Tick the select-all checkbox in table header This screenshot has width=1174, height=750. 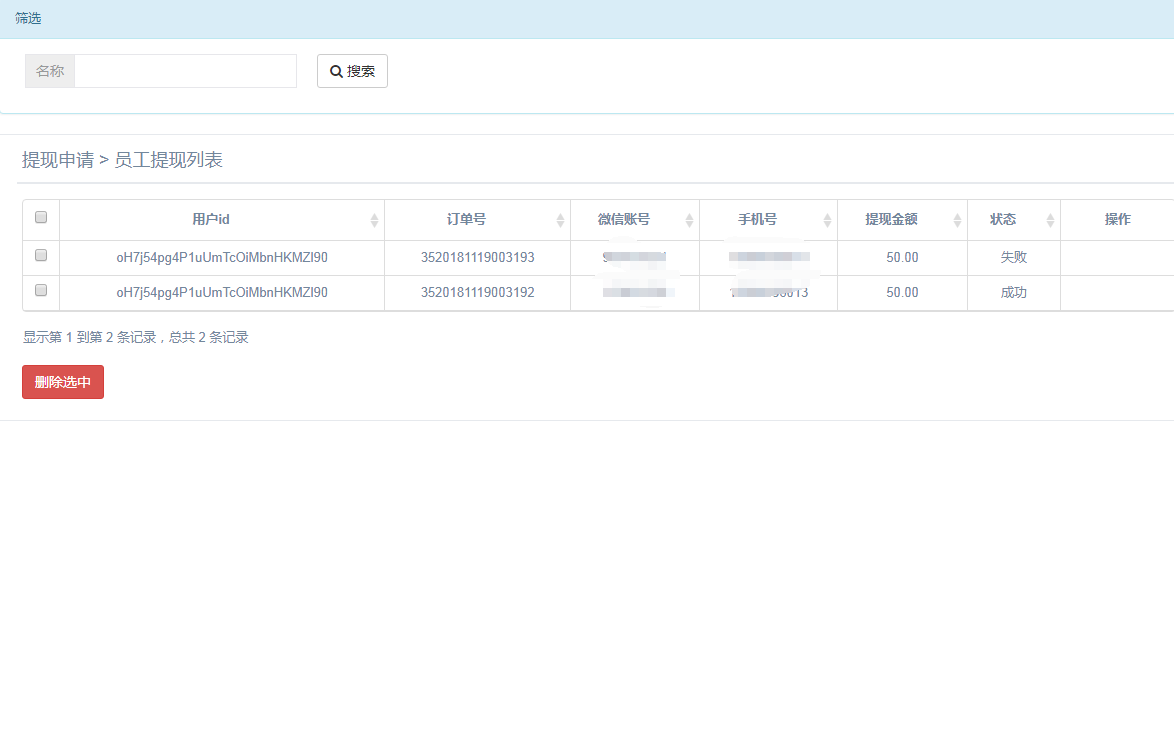click(x=41, y=217)
